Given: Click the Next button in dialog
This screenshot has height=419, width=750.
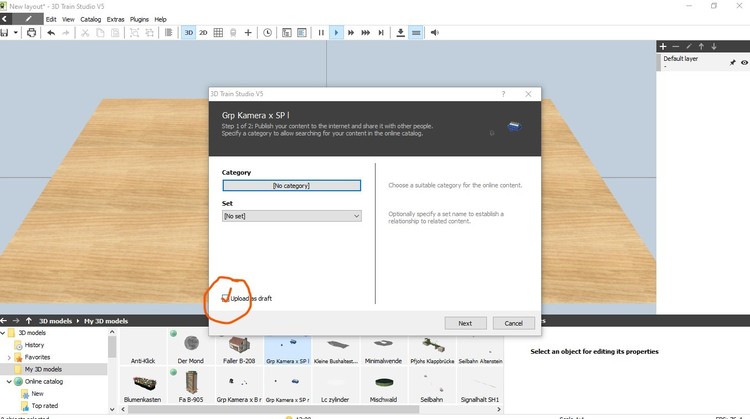Looking at the screenshot, I should tap(465, 323).
